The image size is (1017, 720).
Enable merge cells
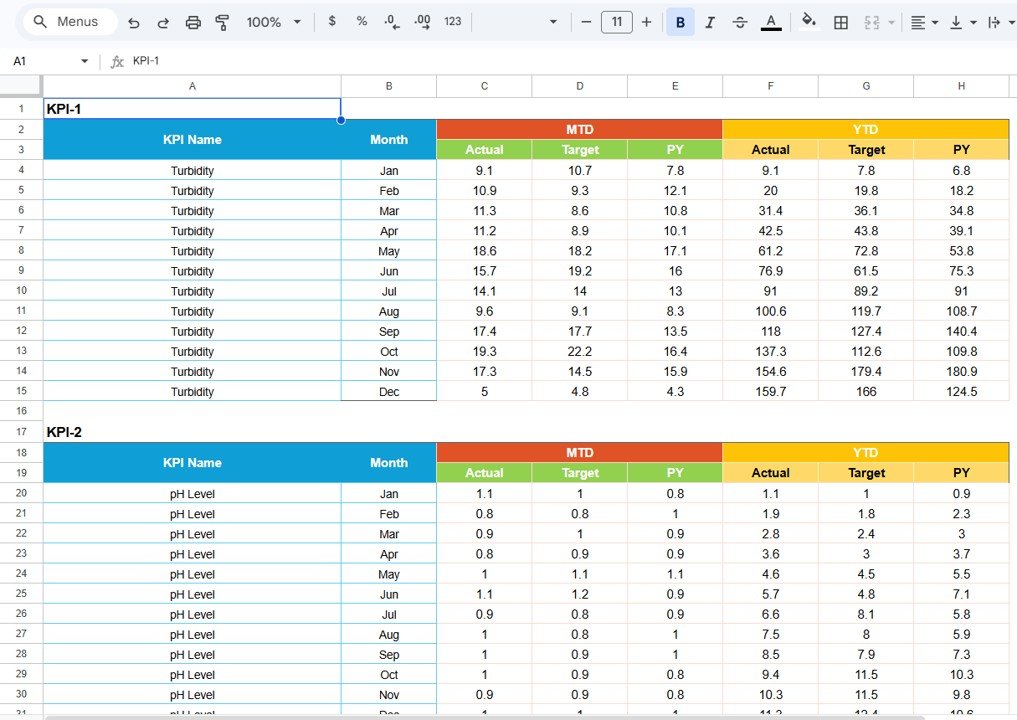(x=869, y=21)
